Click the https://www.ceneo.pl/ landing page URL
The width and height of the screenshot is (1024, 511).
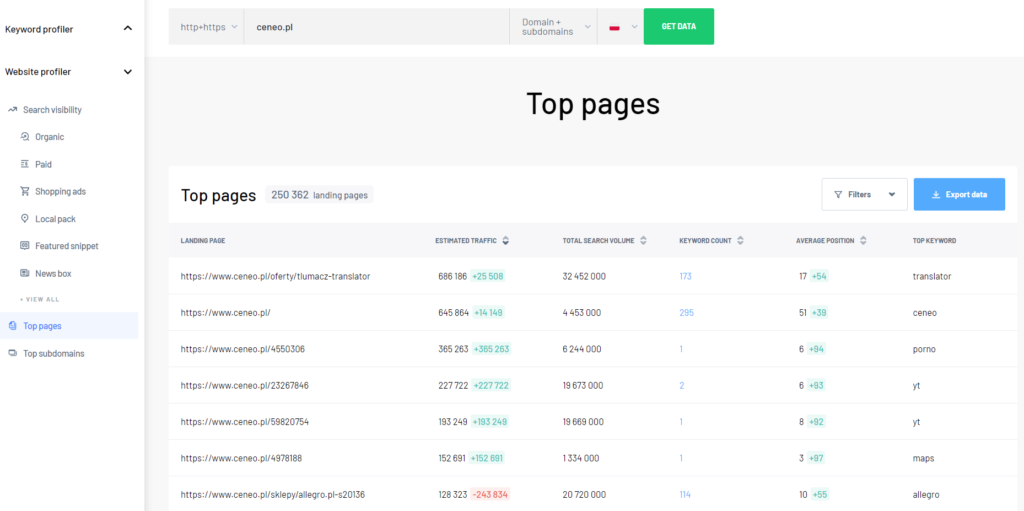225,313
